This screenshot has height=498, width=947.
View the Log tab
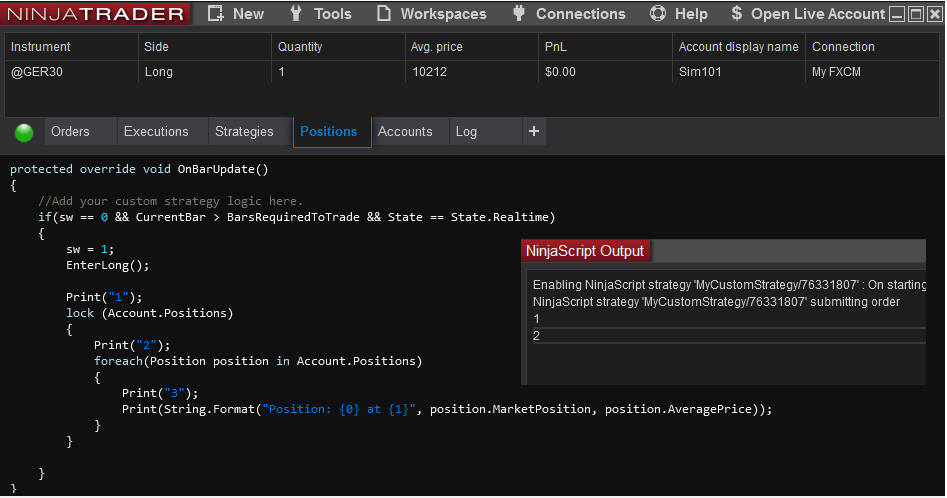click(x=466, y=131)
